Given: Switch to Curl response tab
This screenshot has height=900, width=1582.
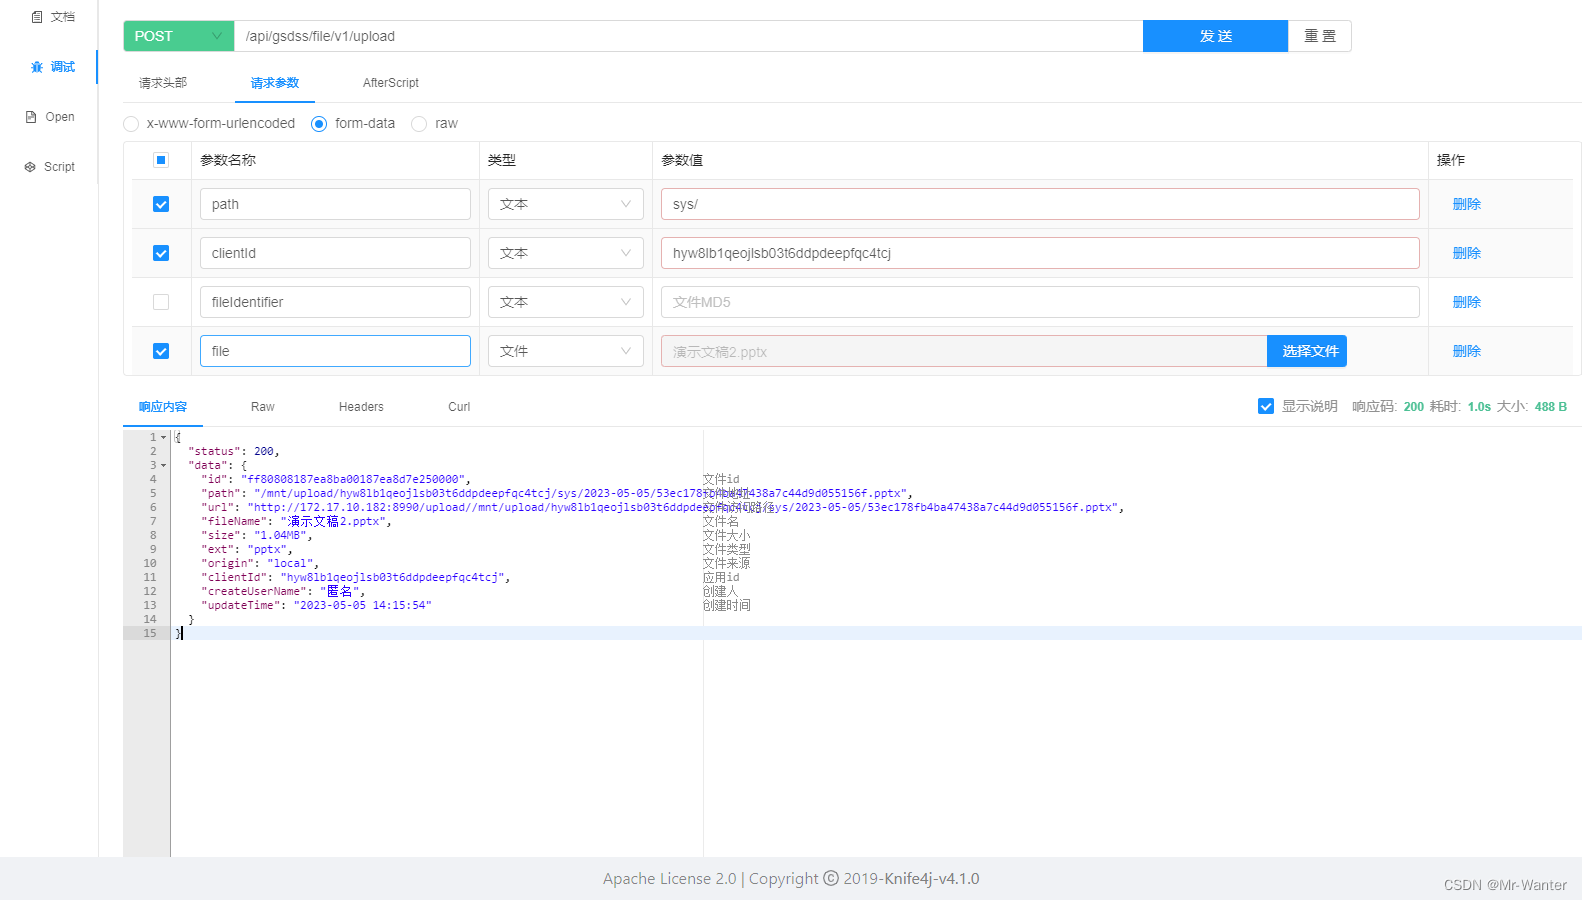Looking at the screenshot, I should (x=459, y=407).
